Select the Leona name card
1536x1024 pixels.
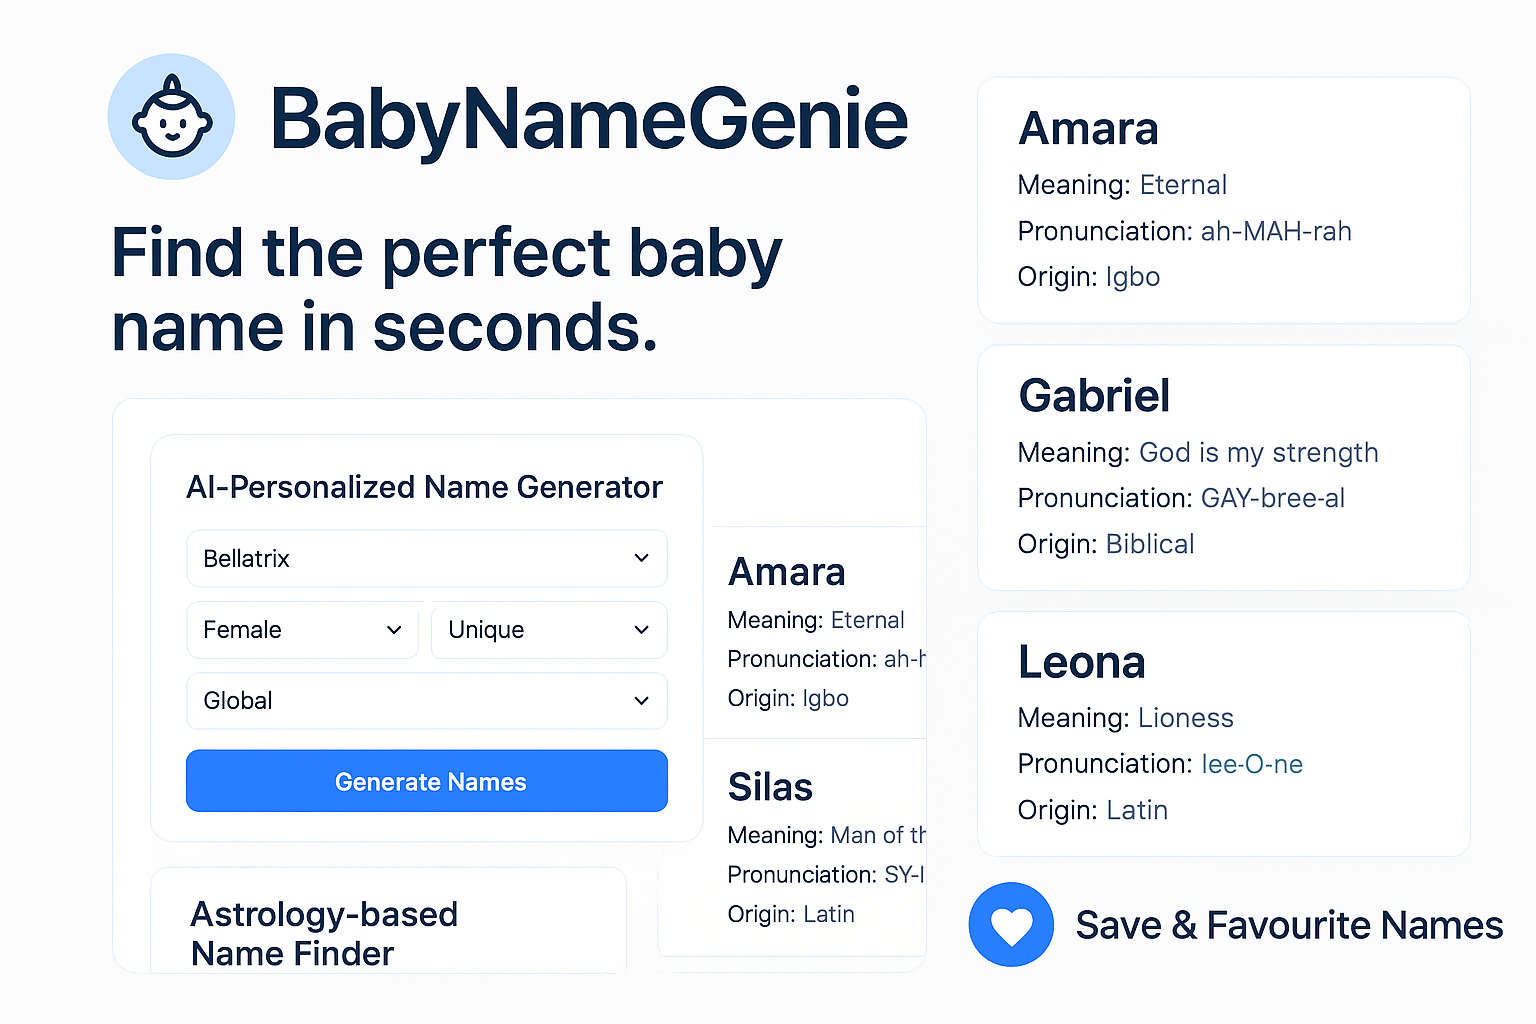[x=1081, y=661]
